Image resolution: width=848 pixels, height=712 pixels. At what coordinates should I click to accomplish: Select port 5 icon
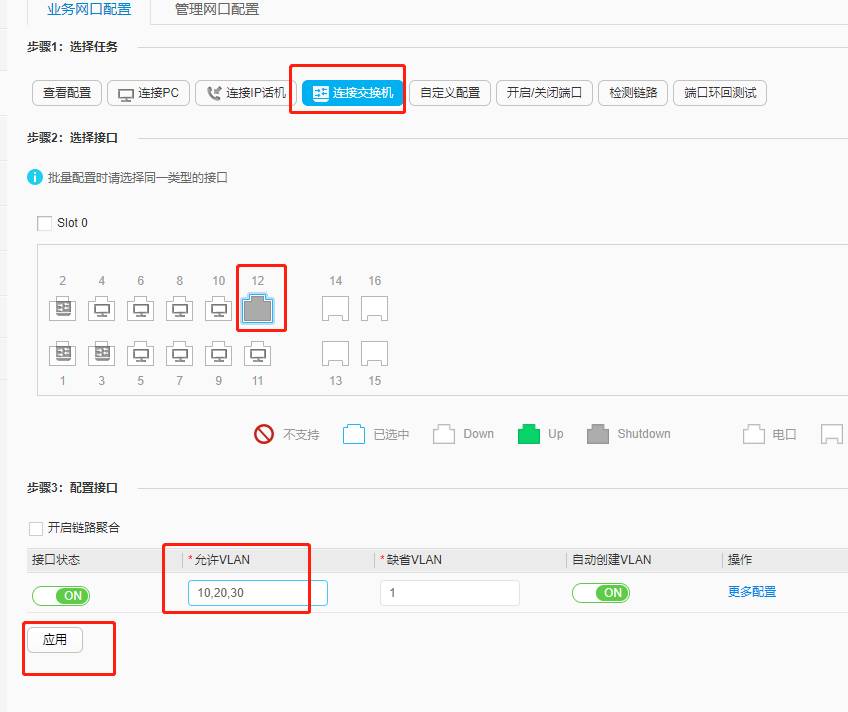141,354
